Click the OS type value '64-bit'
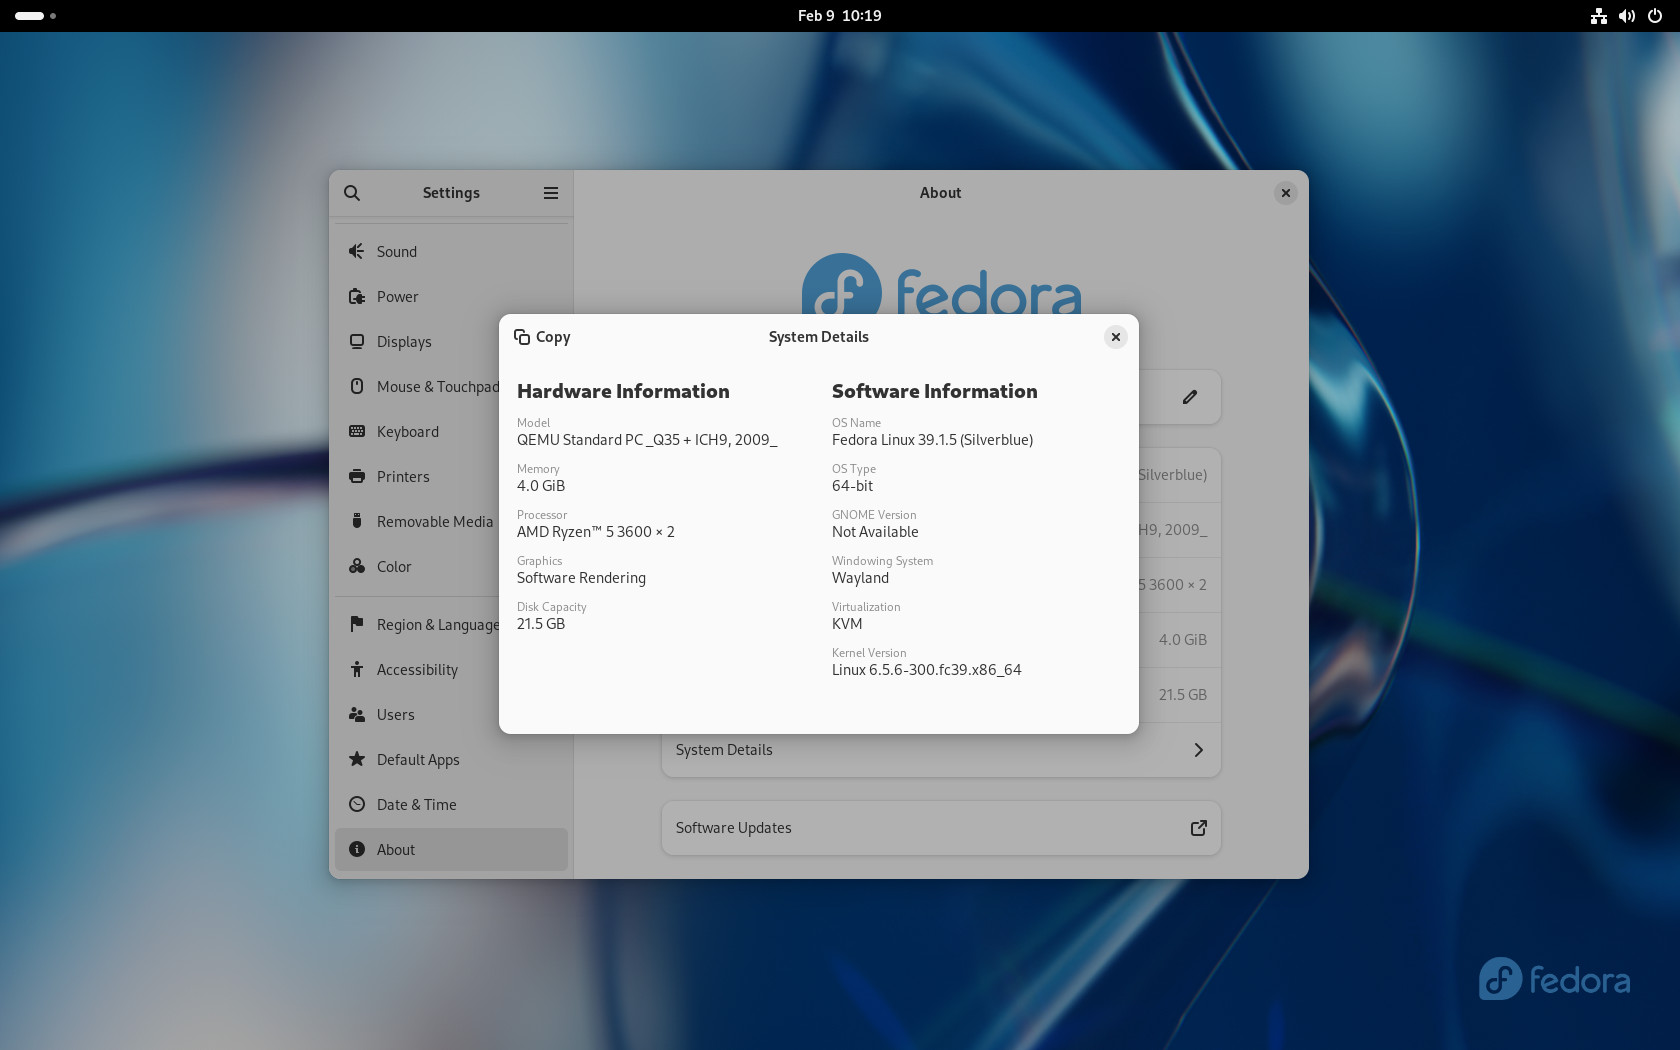The width and height of the screenshot is (1680, 1050). pos(852,486)
